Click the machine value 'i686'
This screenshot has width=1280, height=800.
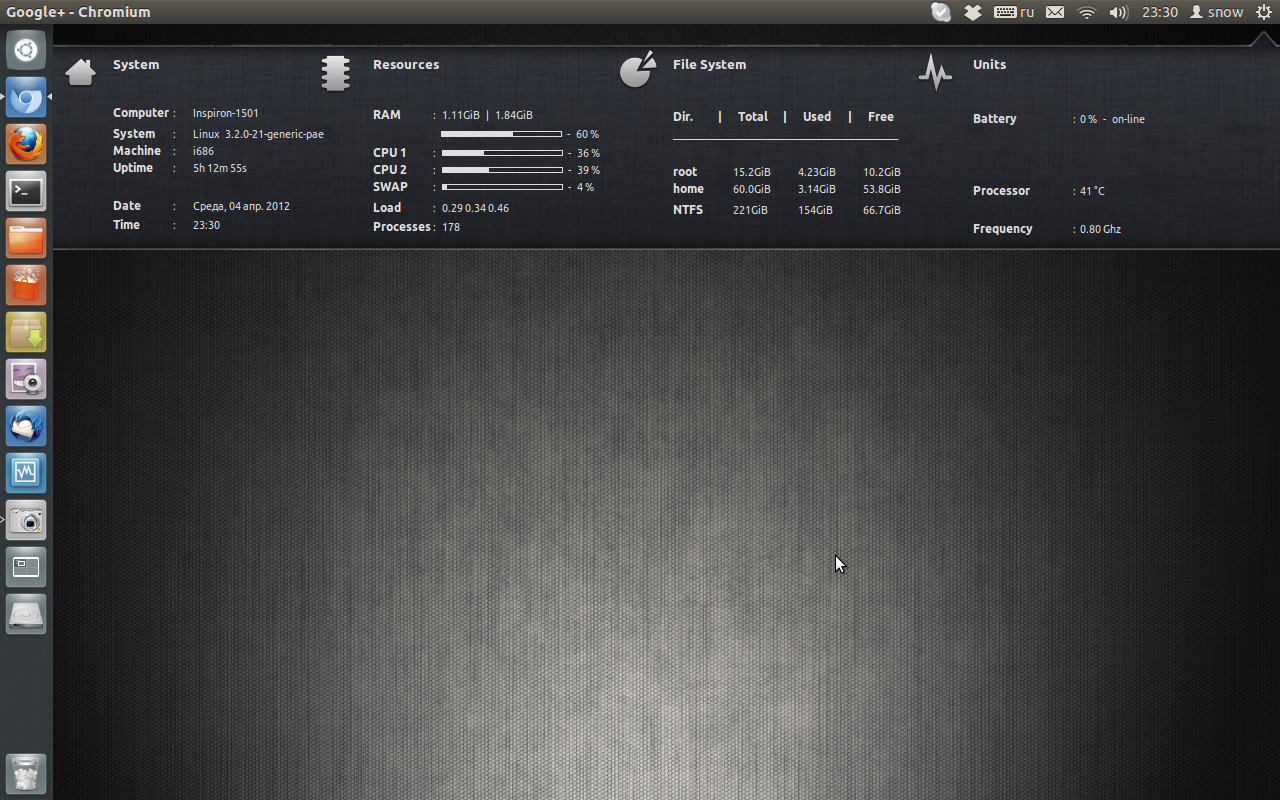(203, 151)
